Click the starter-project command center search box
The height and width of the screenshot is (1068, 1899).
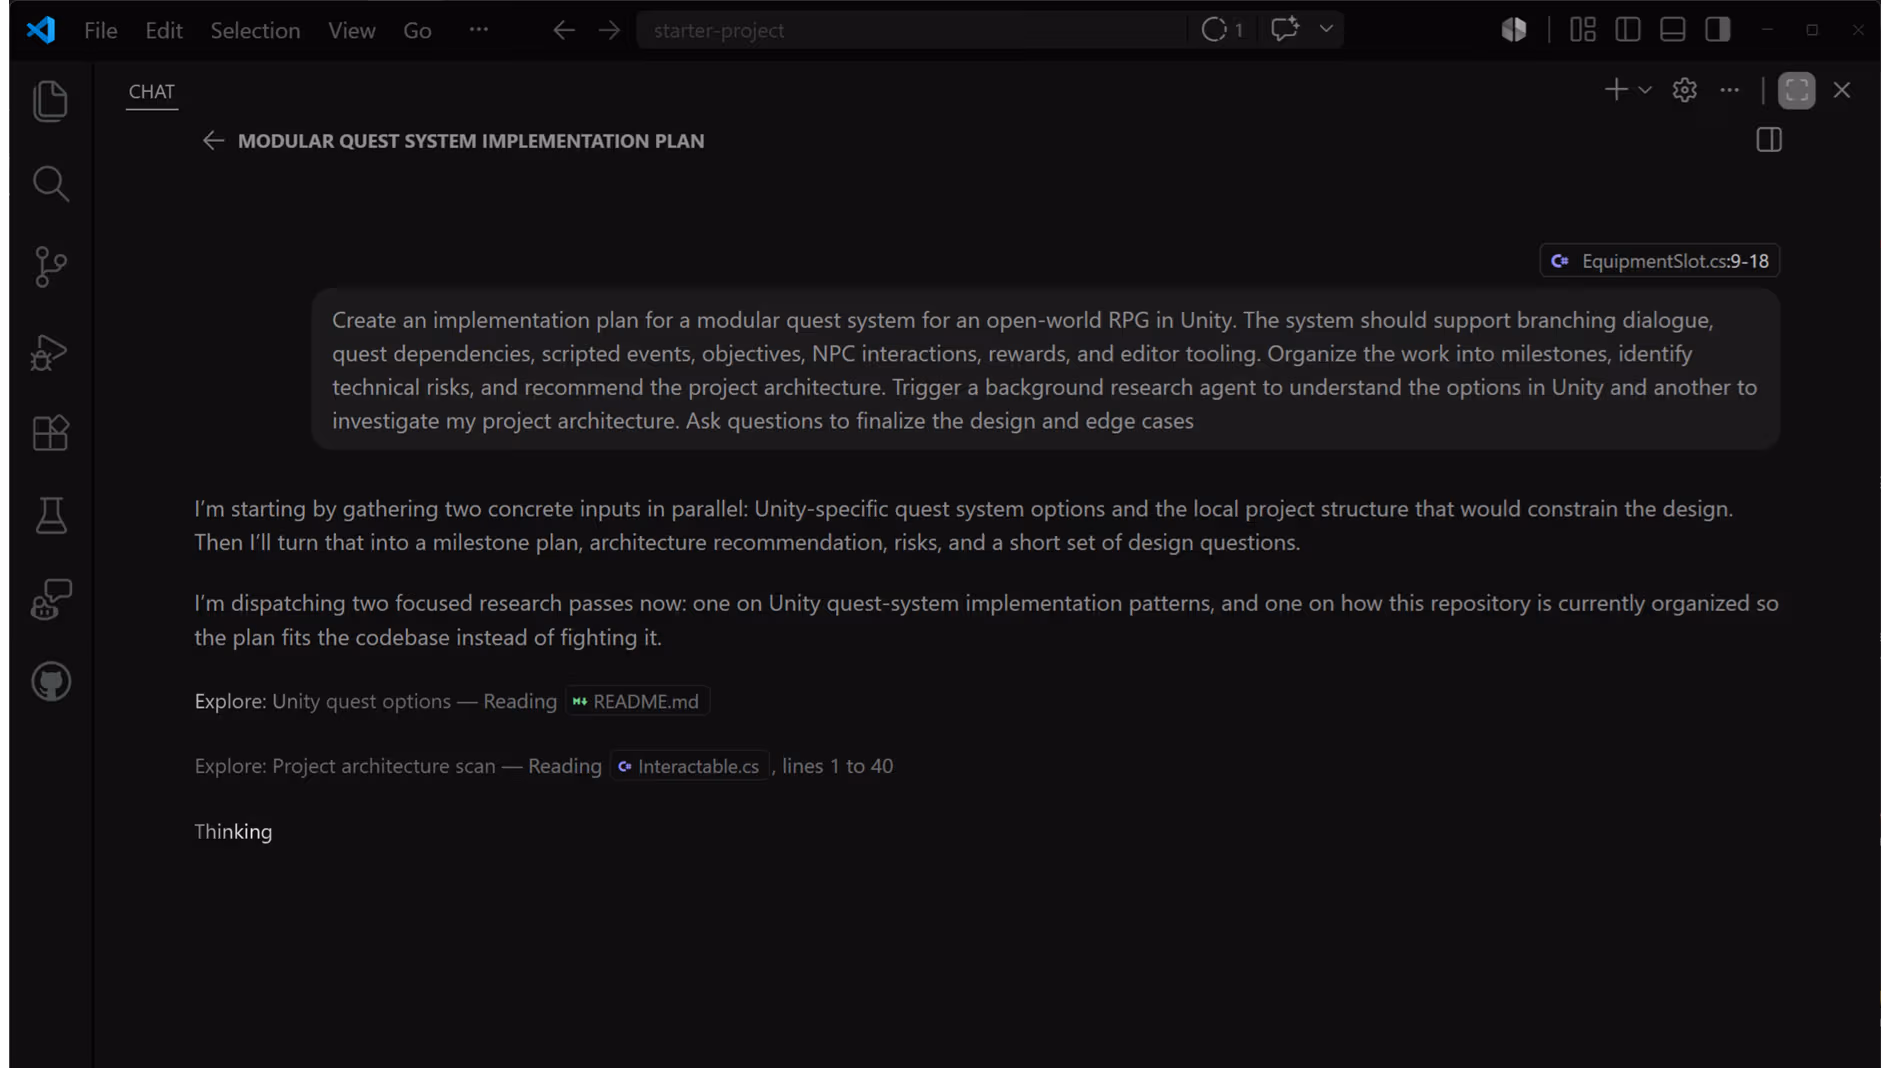click(910, 30)
